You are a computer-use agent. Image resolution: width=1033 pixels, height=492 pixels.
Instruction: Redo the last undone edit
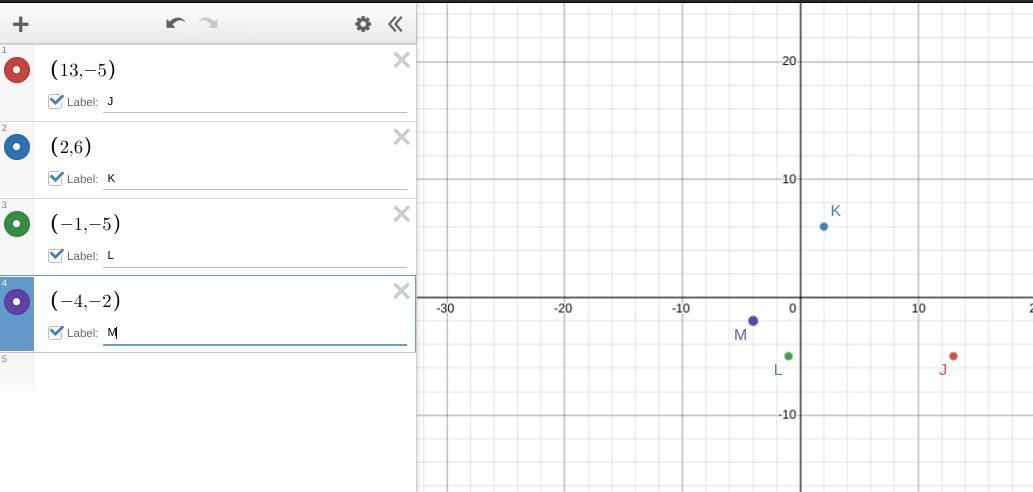pyautogui.click(x=208, y=24)
